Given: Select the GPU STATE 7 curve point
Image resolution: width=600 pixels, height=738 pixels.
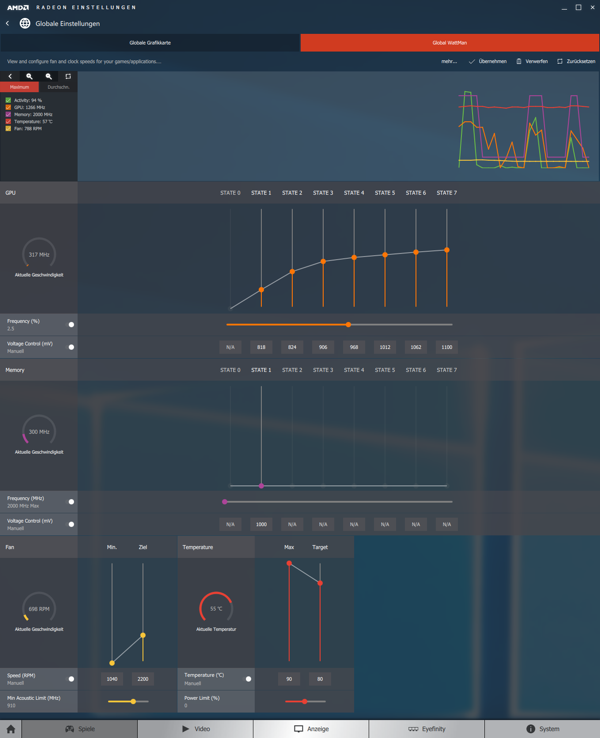Looking at the screenshot, I should pos(447,250).
